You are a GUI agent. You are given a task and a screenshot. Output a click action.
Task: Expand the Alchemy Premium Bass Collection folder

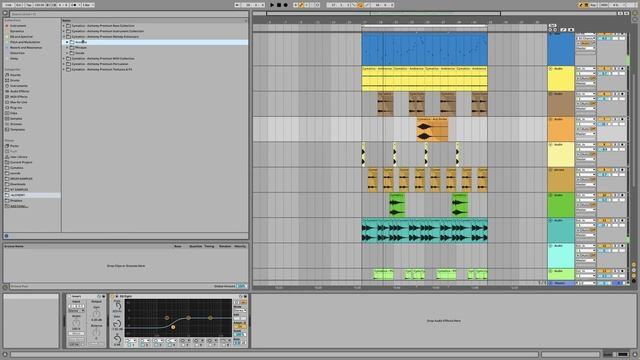point(64,26)
